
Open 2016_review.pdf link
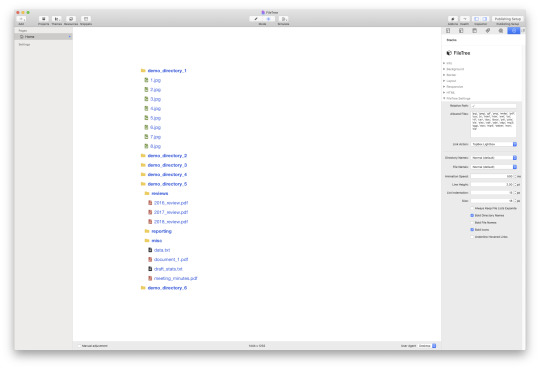[171, 203]
